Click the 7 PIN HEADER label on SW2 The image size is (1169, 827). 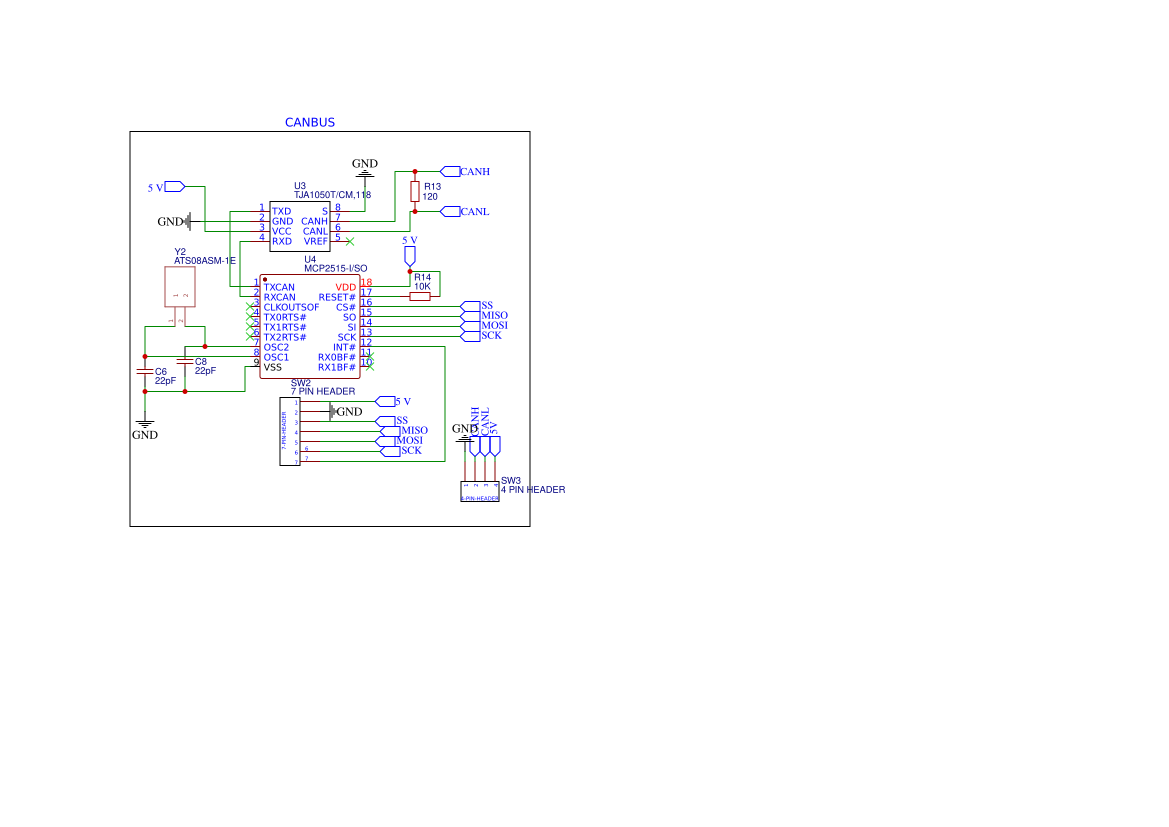click(323, 391)
